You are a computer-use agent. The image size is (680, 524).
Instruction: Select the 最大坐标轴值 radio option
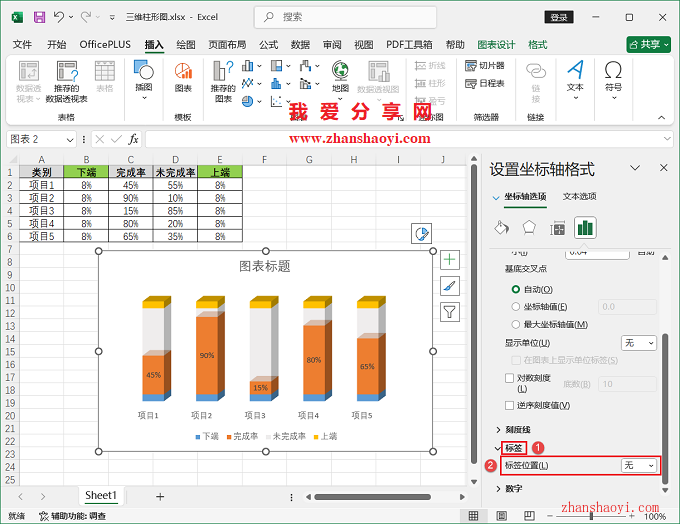point(516,324)
